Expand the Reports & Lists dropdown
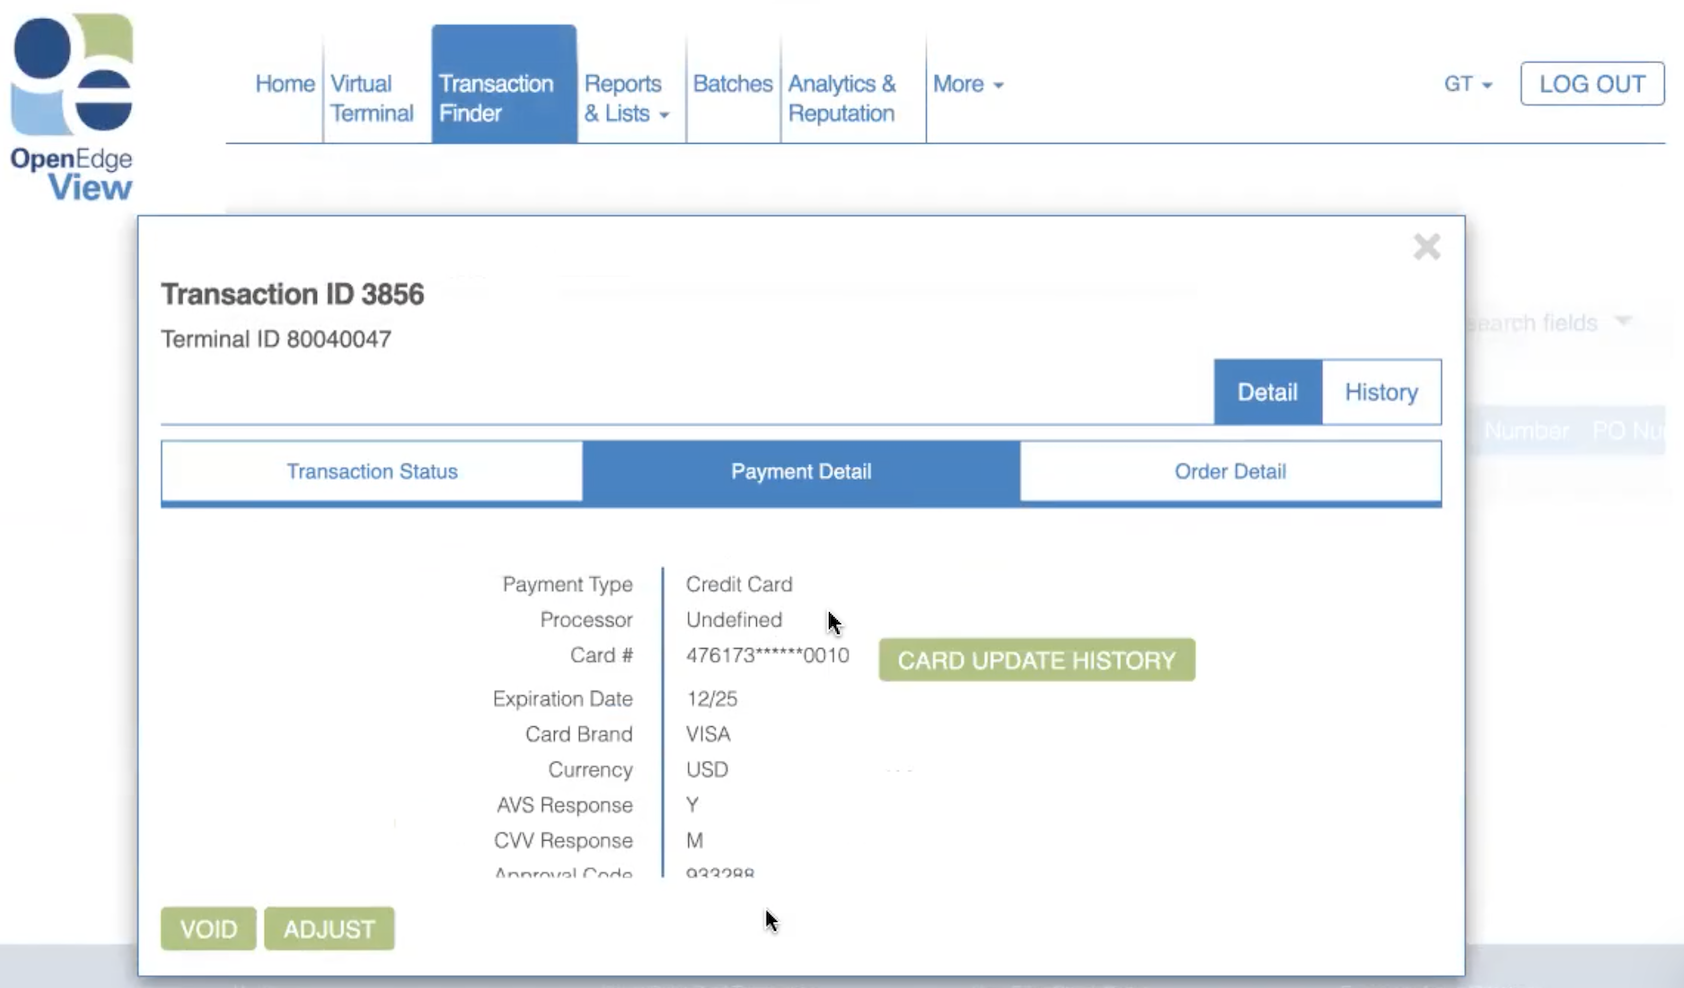 coord(626,98)
